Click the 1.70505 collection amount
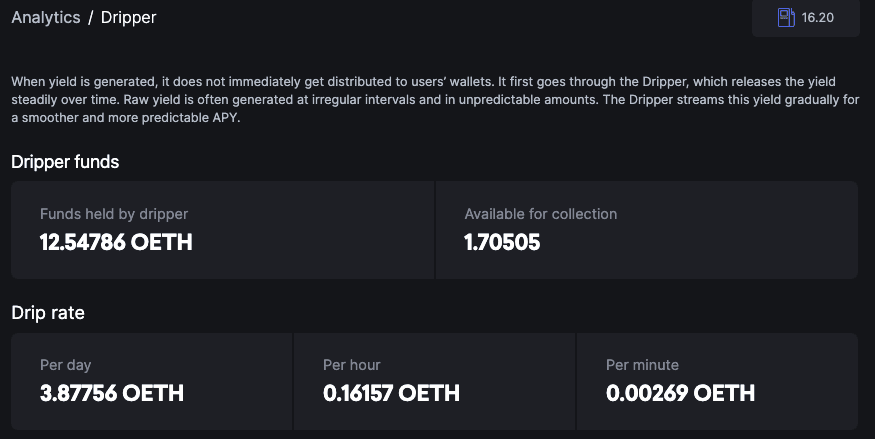Viewport: 875px width, 439px height. pyautogui.click(x=502, y=242)
